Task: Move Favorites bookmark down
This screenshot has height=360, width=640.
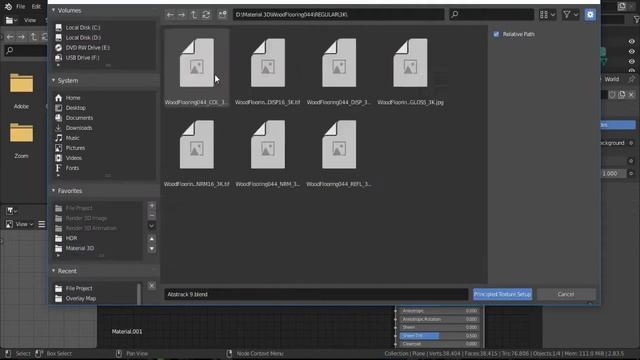Action: pyautogui.click(x=151, y=249)
